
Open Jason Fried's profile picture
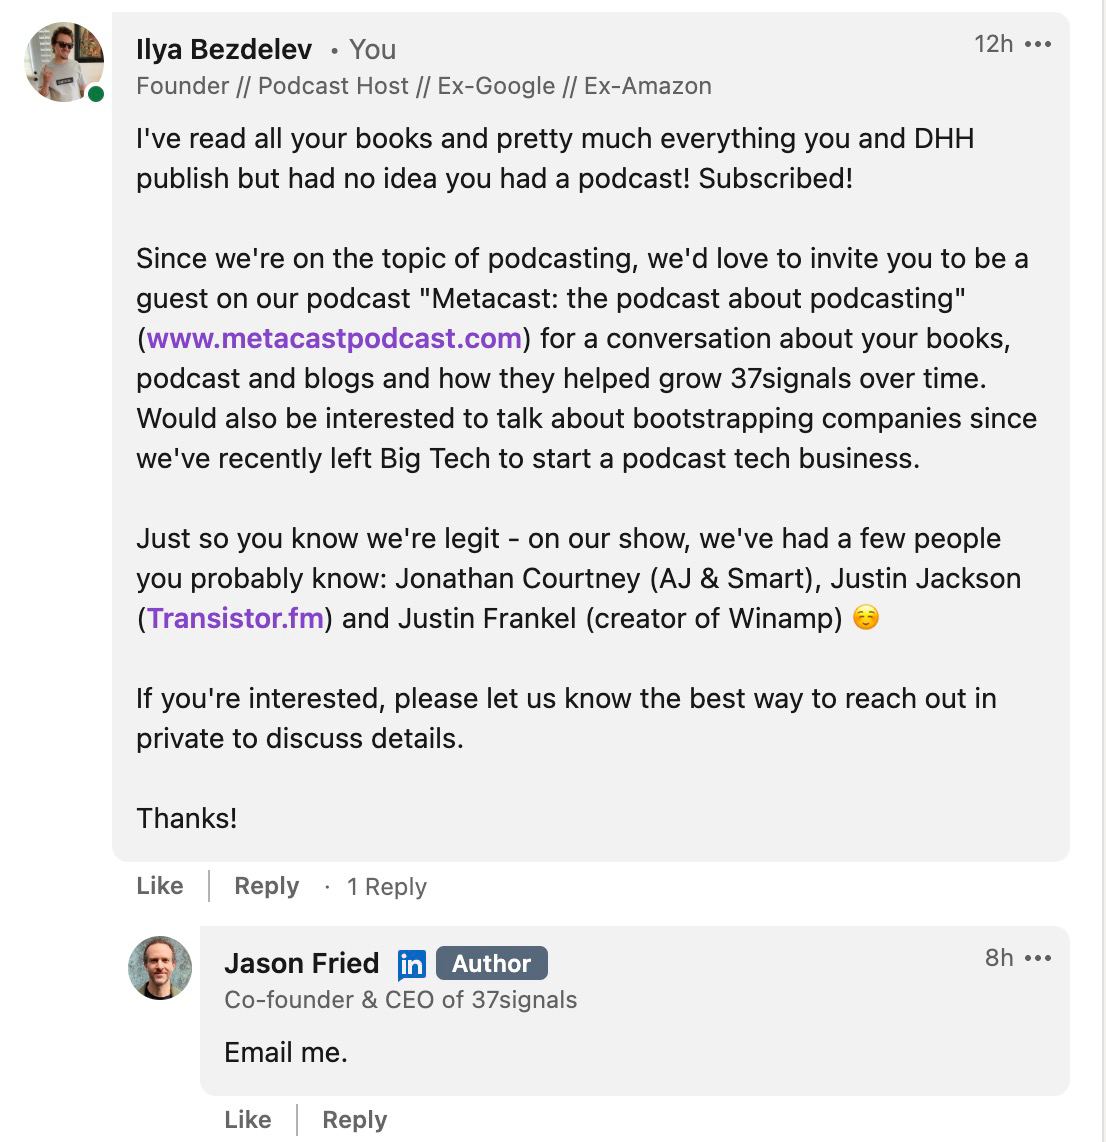click(160, 967)
